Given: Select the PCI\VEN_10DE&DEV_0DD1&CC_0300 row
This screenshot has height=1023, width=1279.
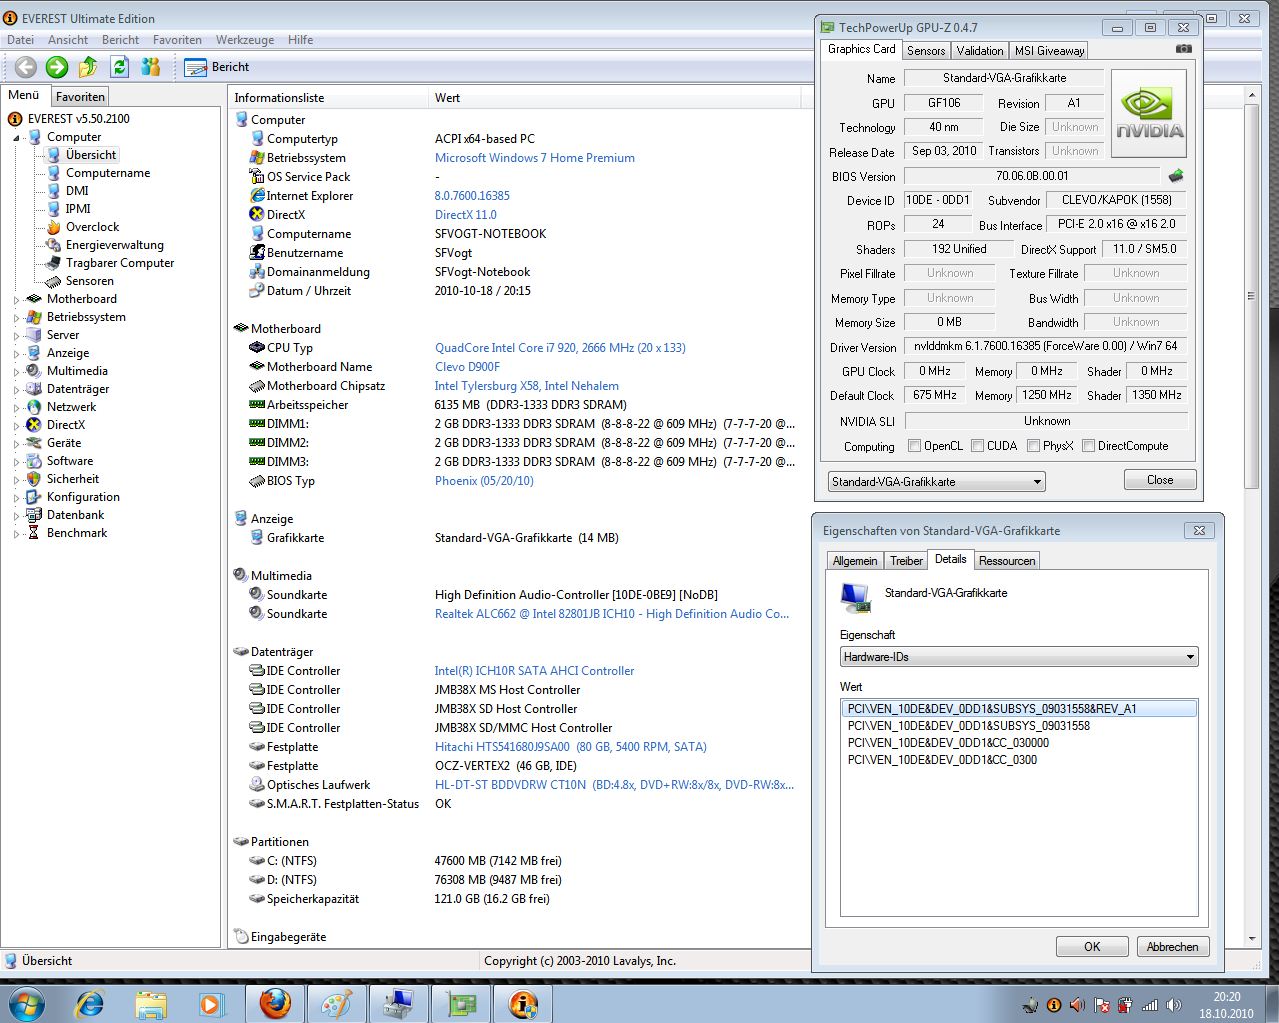Looking at the screenshot, I should pyautogui.click(x=942, y=760).
